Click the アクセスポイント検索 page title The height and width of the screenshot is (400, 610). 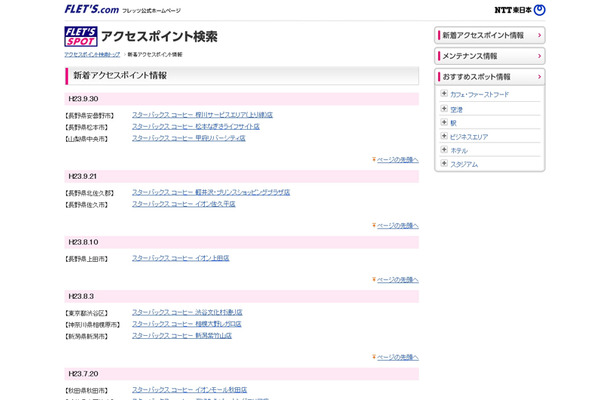(159, 37)
